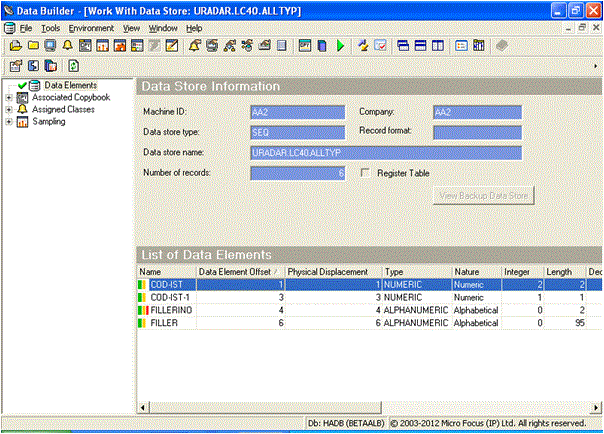
Task: Click the open folder icon in toolbar
Action: (16, 46)
